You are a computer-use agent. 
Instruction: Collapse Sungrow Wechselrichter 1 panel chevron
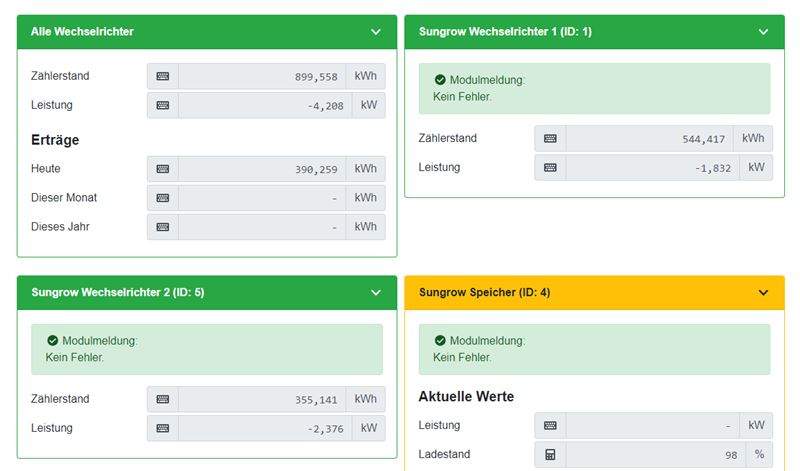[x=763, y=32]
